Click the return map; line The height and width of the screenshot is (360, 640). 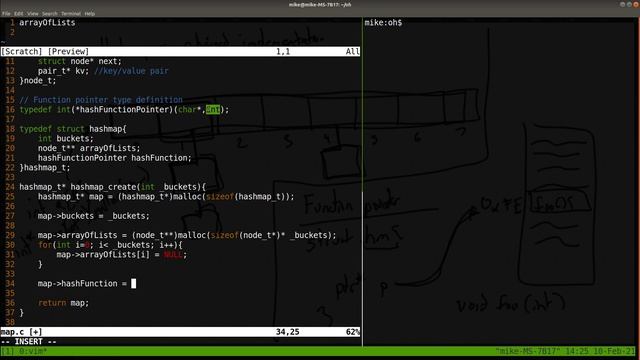(x=63, y=303)
